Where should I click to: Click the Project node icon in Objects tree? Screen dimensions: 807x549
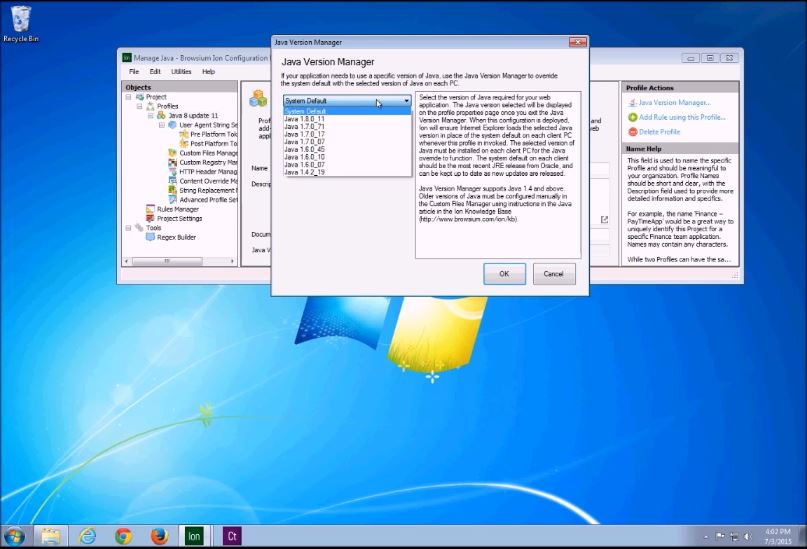pos(139,97)
